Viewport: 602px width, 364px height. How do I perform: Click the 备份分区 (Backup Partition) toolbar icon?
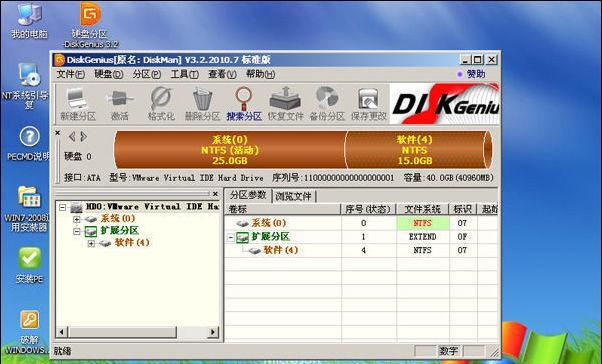[327, 104]
